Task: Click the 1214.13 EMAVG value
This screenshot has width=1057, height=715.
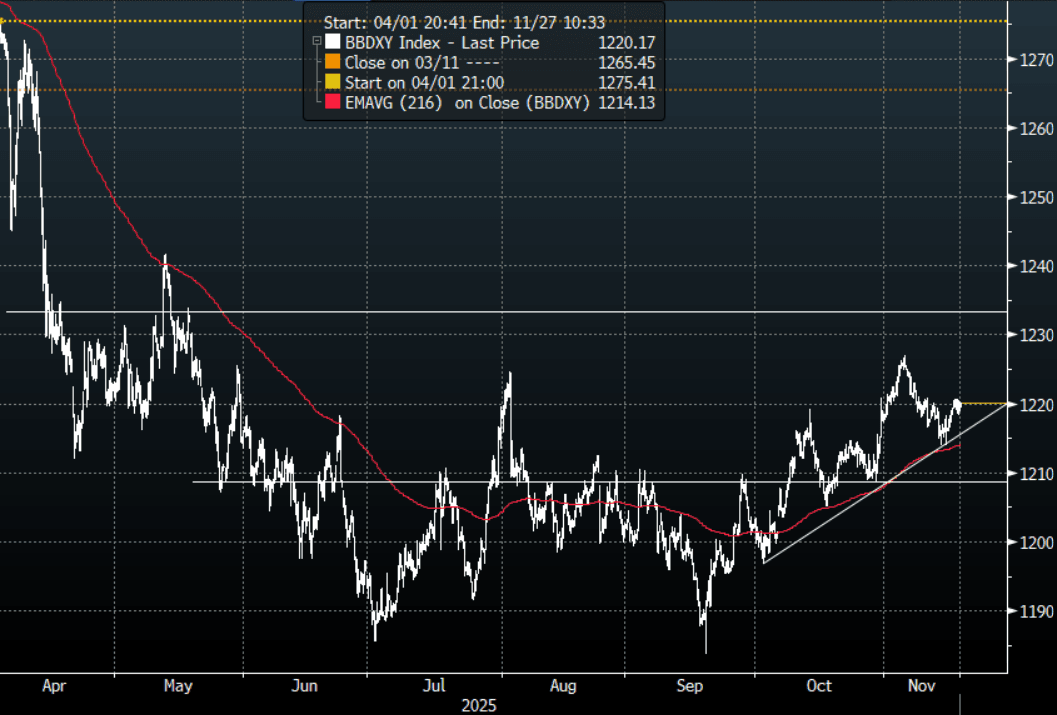Action: (x=626, y=102)
